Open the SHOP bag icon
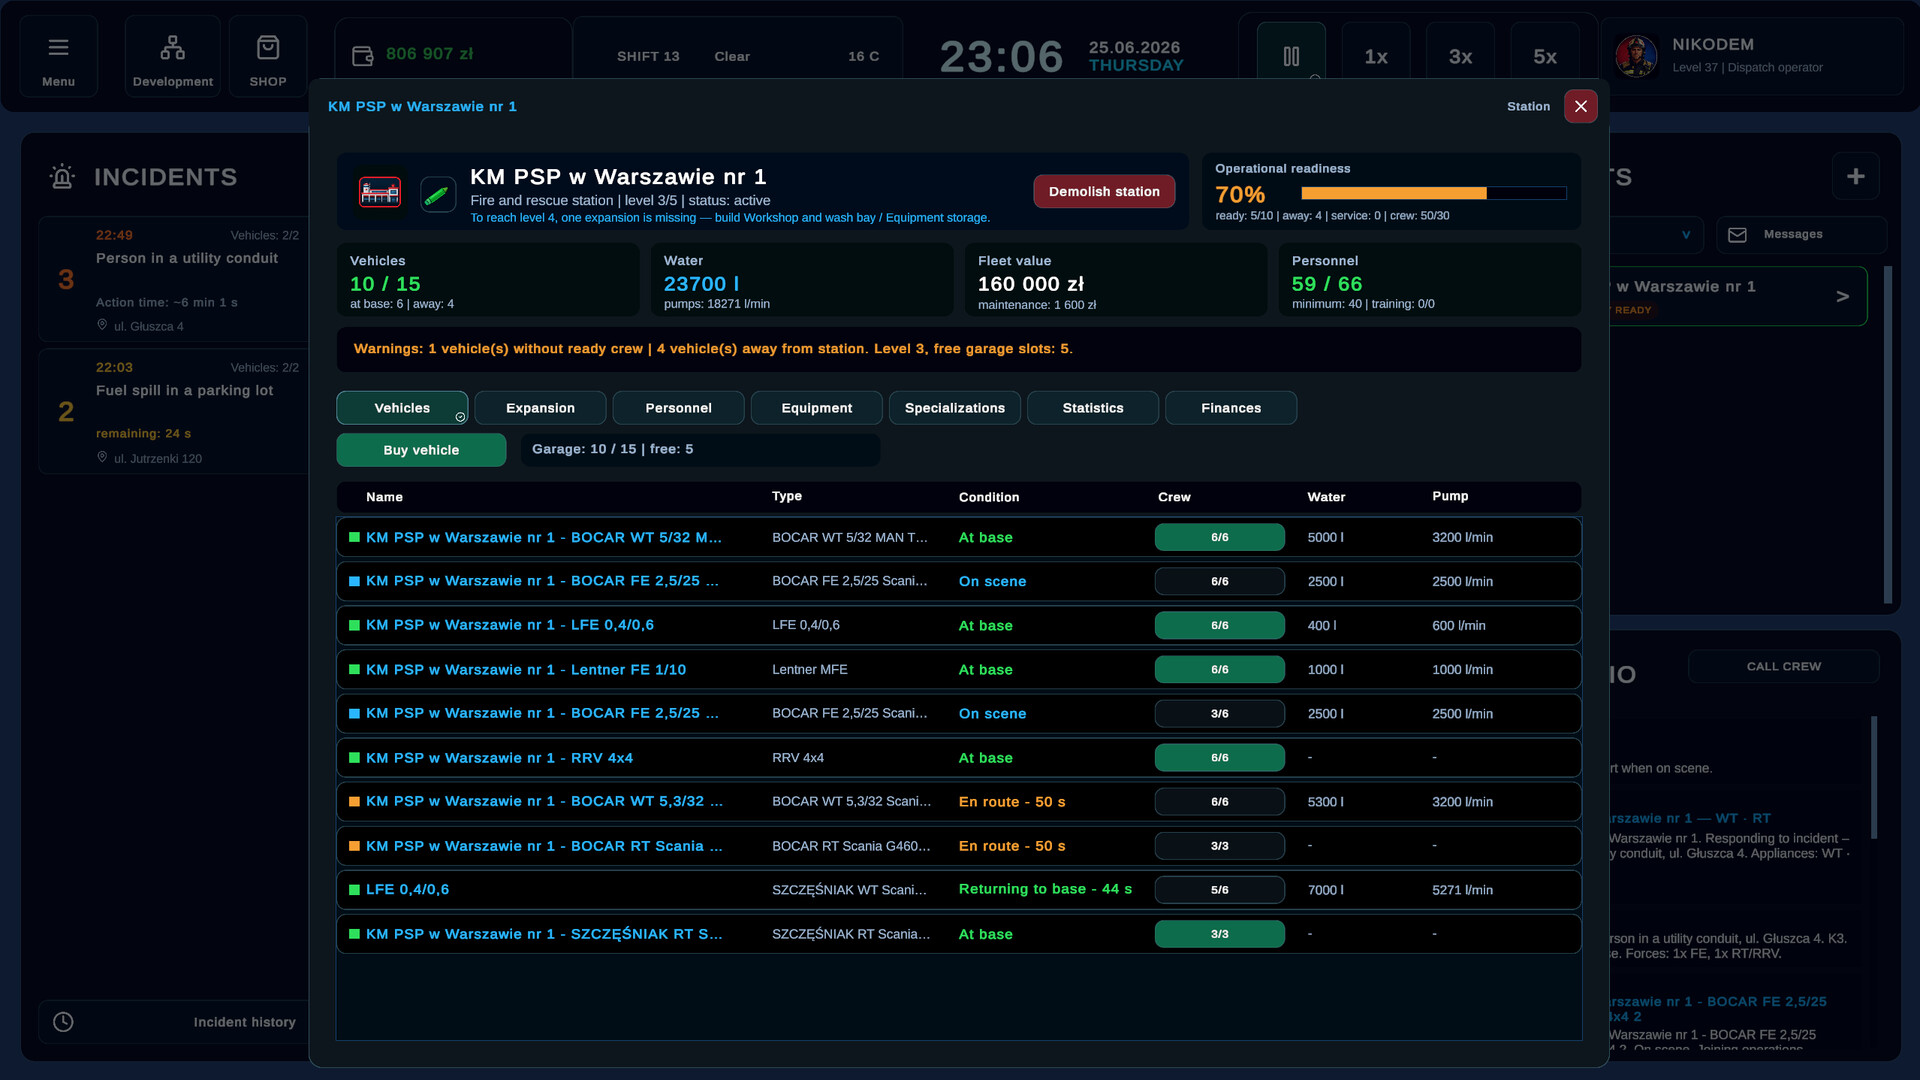Screen dimensions: 1920x1080 (x=267, y=47)
